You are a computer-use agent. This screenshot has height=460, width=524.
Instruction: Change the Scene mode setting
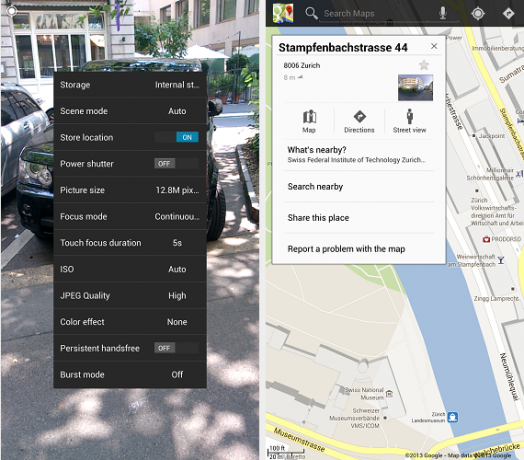pos(130,111)
